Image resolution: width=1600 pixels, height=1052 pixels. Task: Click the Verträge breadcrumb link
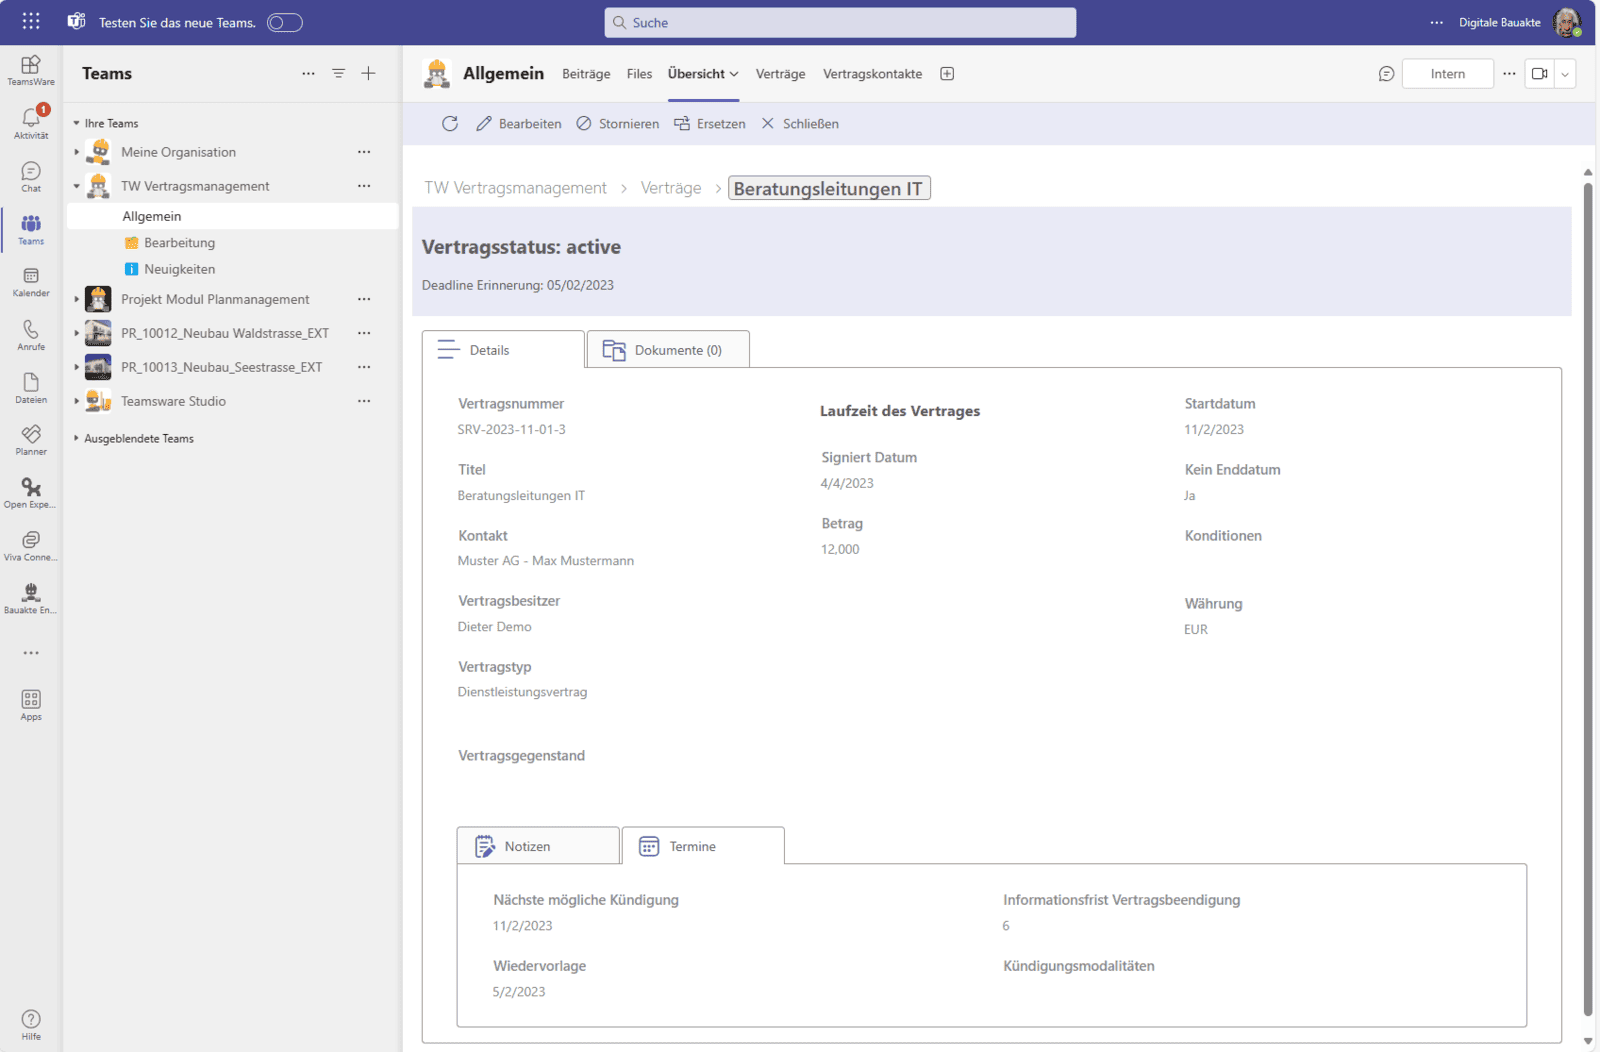671,188
